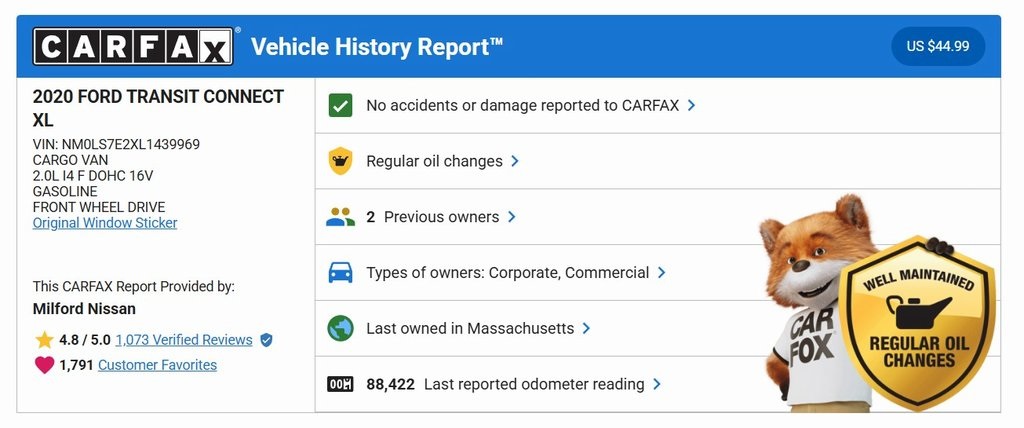Click the blue verified shield badge
The width and height of the screenshot is (1024, 428).
(266, 340)
